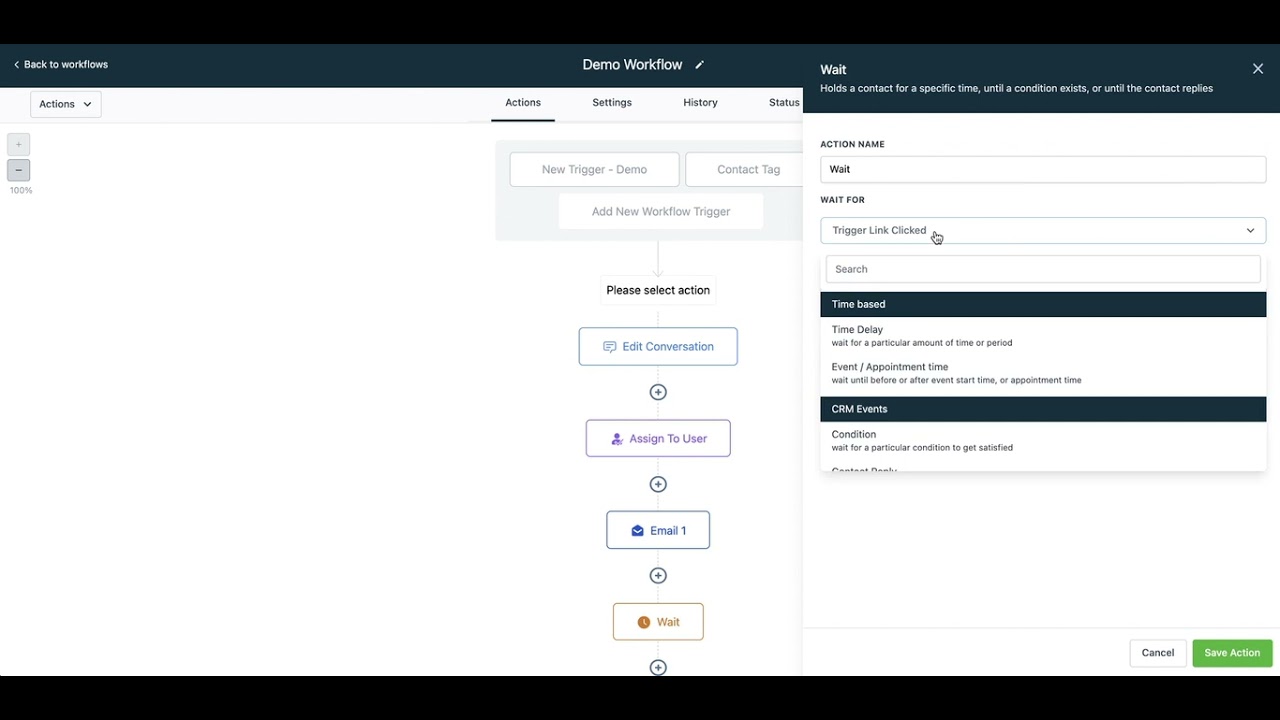Close the Wait panel with the X
The width and height of the screenshot is (1280, 720).
click(x=1258, y=69)
